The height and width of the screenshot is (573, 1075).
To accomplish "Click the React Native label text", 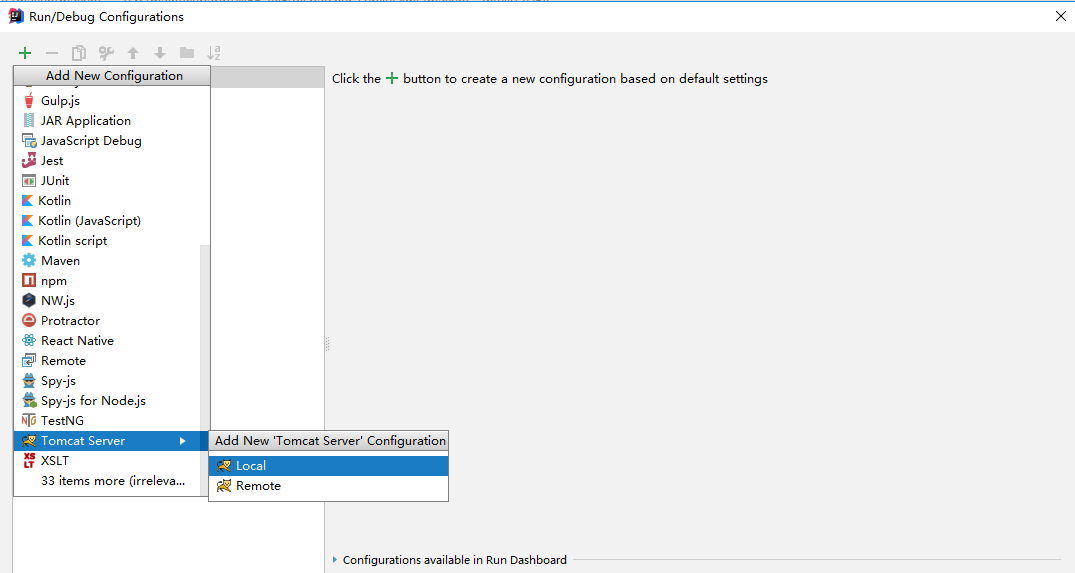I will click(77, 341).
